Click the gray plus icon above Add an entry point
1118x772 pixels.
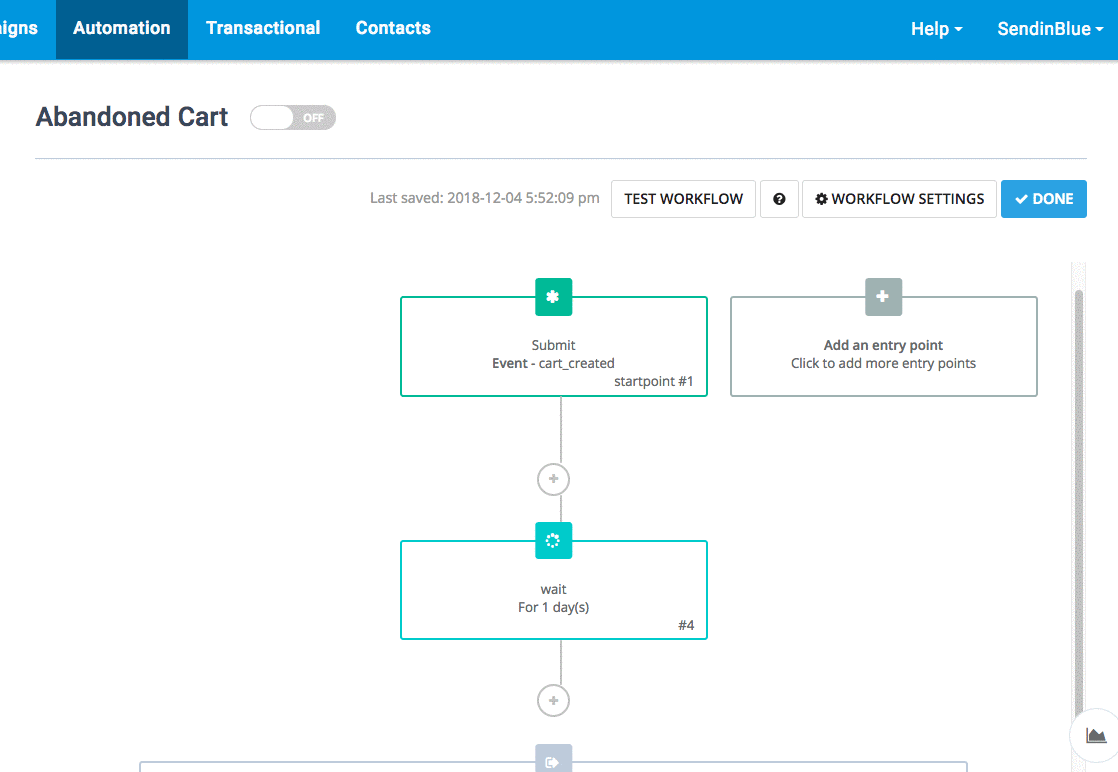(883, 297)
